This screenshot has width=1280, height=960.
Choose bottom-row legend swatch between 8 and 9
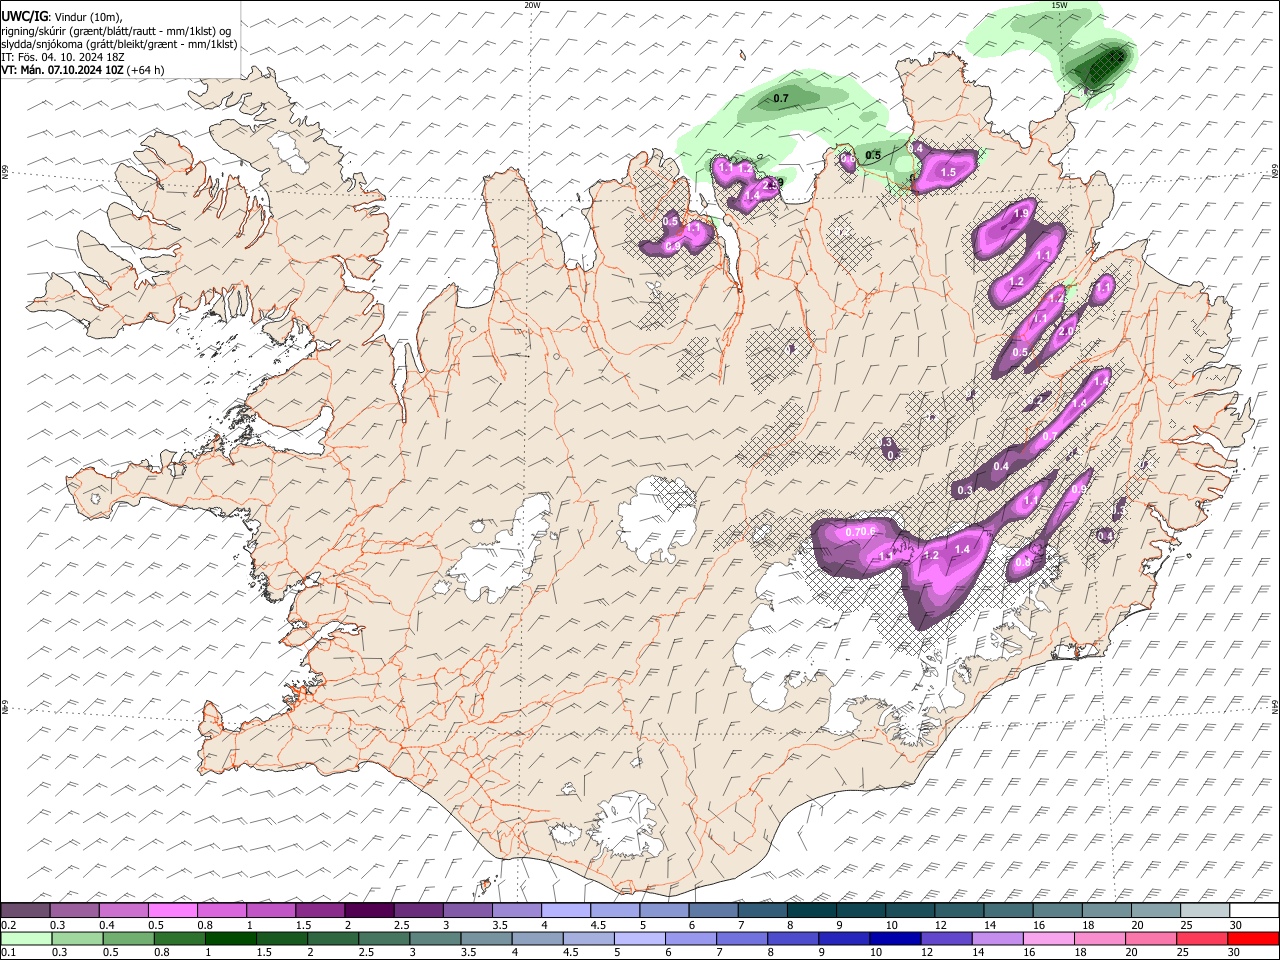pyautogui.click(x=792, y=938)
